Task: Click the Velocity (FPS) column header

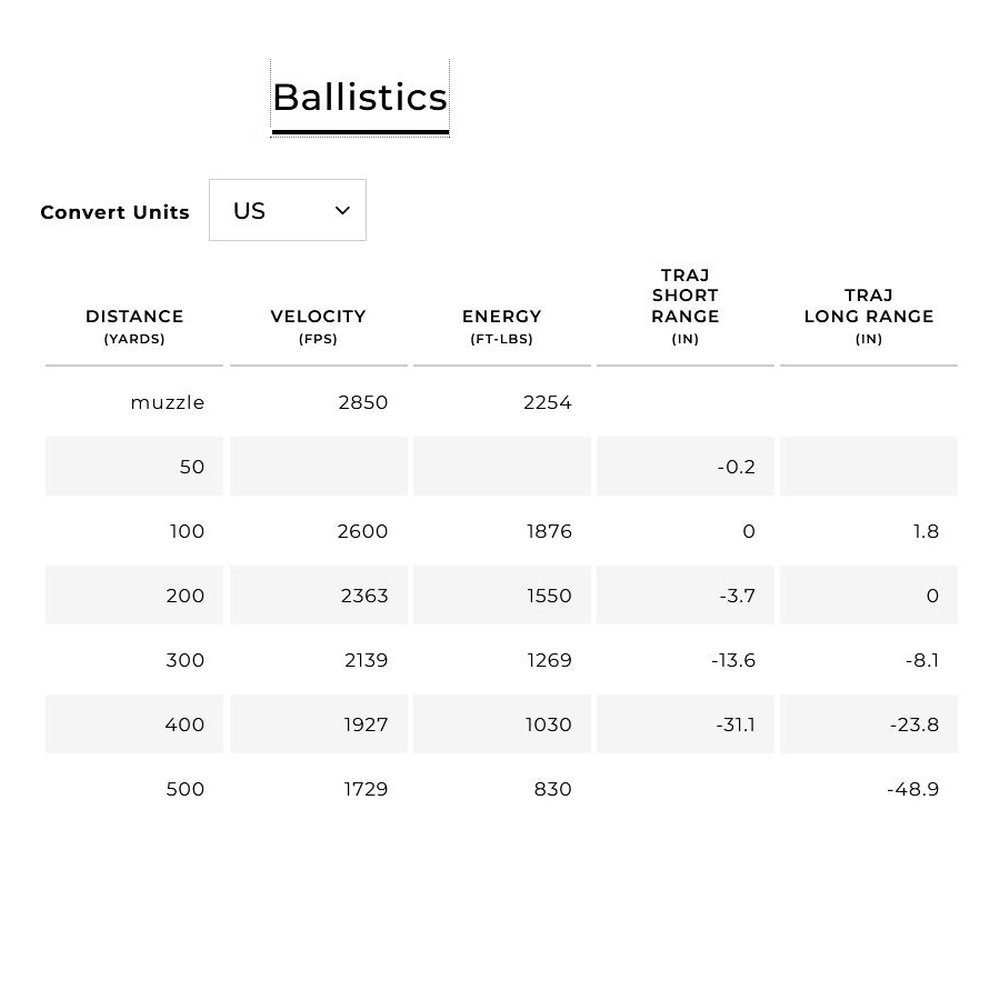Action: 318,326
